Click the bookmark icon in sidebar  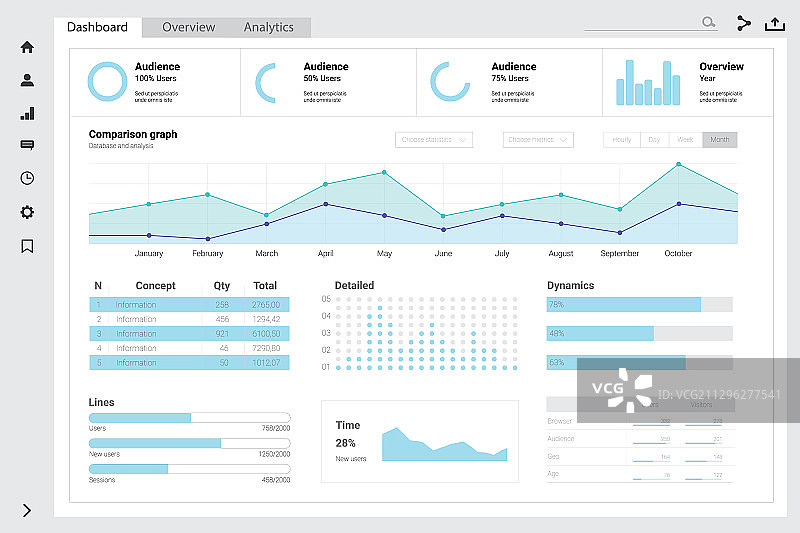pos(27,246)
